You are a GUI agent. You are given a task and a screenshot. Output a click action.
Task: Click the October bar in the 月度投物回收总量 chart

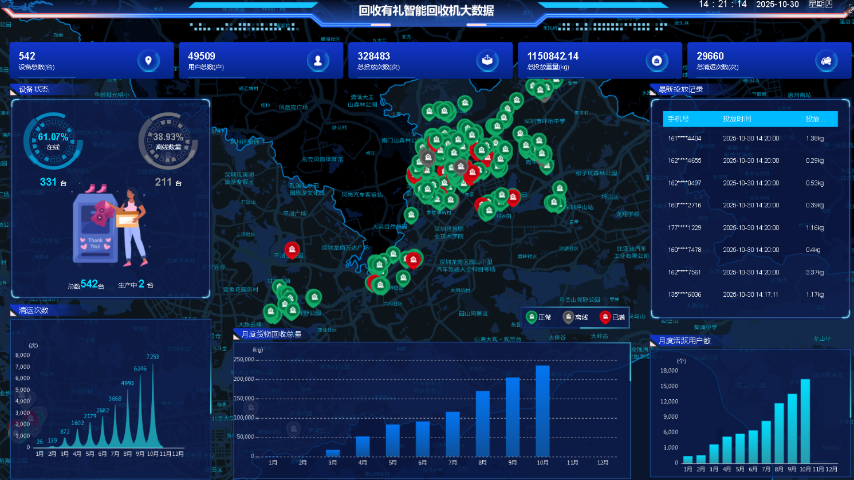tap(543, 411)
